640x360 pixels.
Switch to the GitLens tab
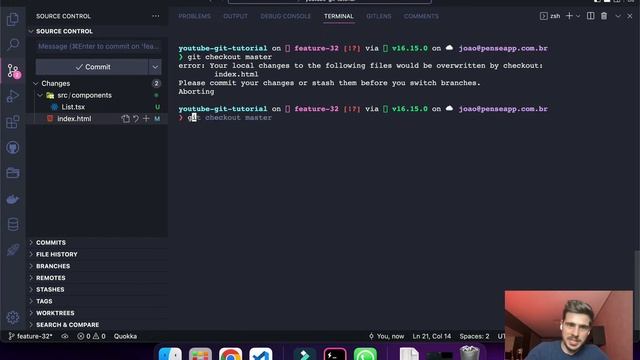[379, 16]
